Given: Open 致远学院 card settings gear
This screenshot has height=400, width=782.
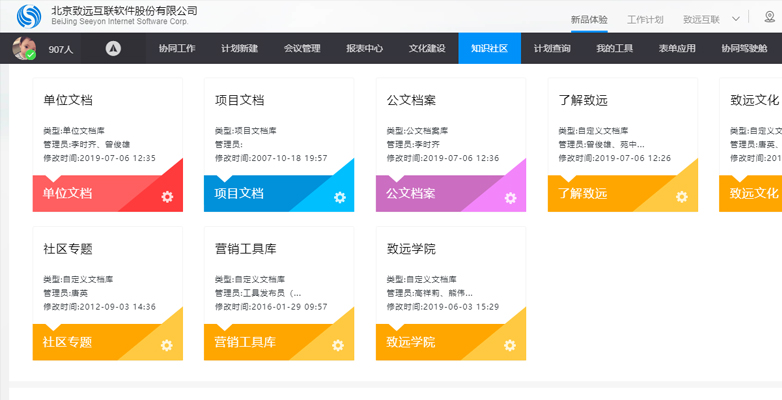Looking at the screenshot, I should [x=510, y=345].
